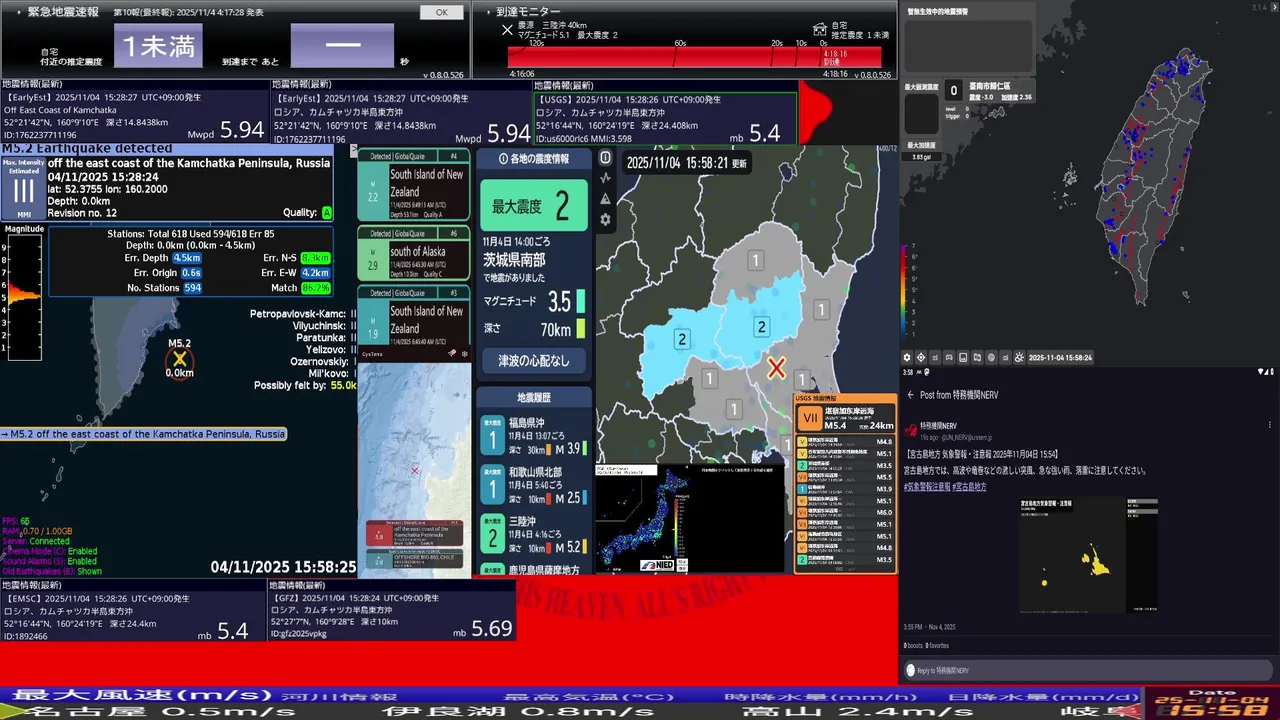Click locate crosshair icon in Taiwan toolbar
1280x720 pixels.
921,357
